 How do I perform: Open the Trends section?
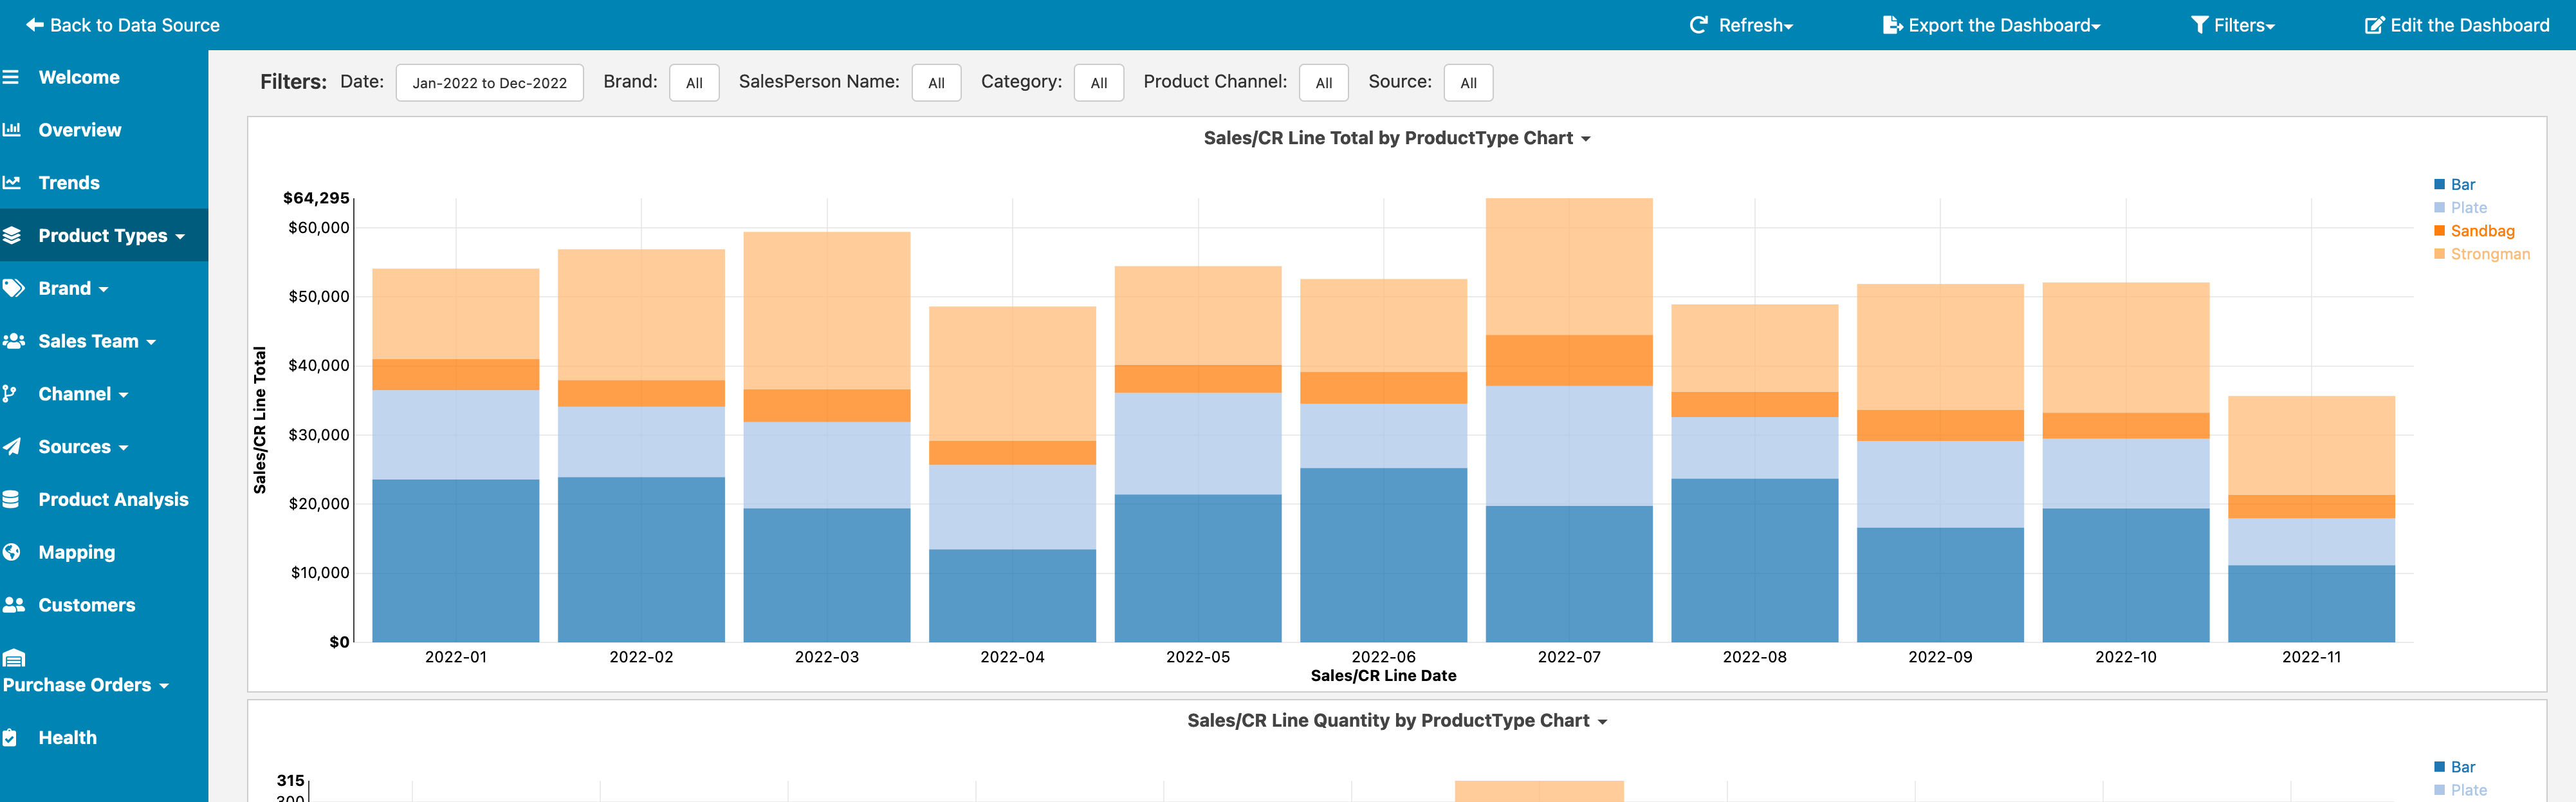click(69, 183)
